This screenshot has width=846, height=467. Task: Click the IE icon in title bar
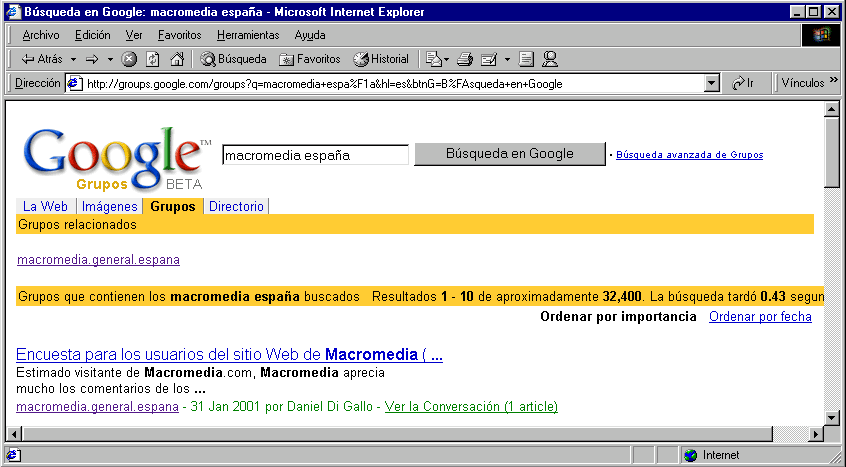(13, 12)
